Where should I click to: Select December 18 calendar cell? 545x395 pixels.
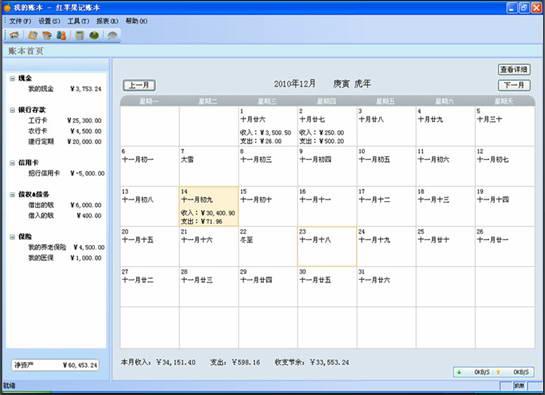click(446, 207)
